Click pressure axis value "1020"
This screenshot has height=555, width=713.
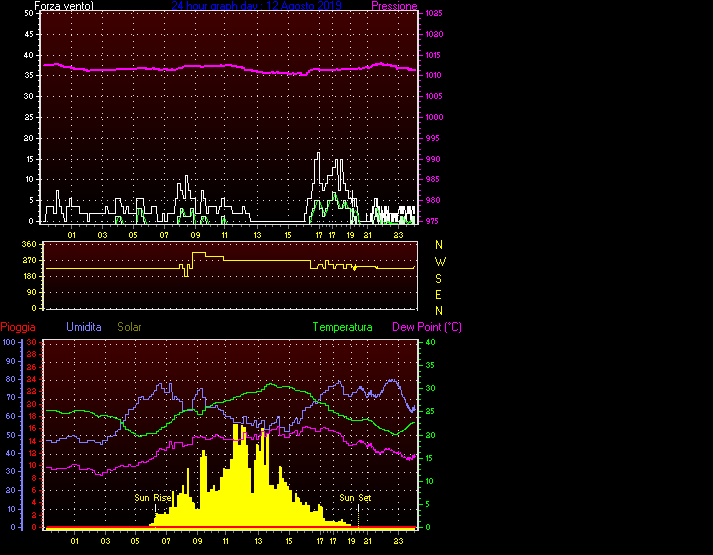click(434, 34)
